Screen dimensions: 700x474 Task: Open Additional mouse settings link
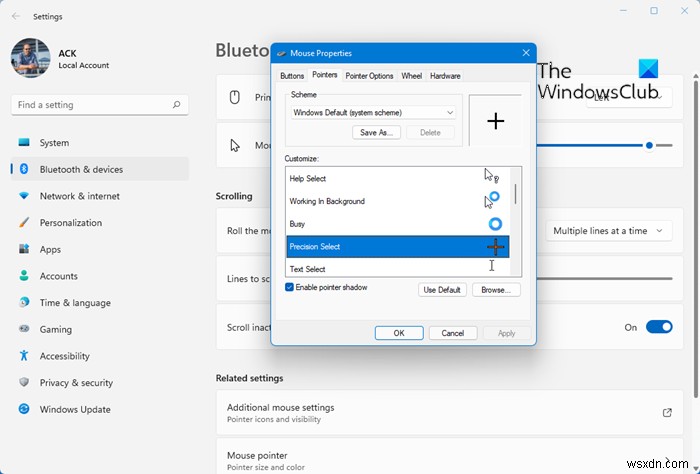[x=450, y=413]
